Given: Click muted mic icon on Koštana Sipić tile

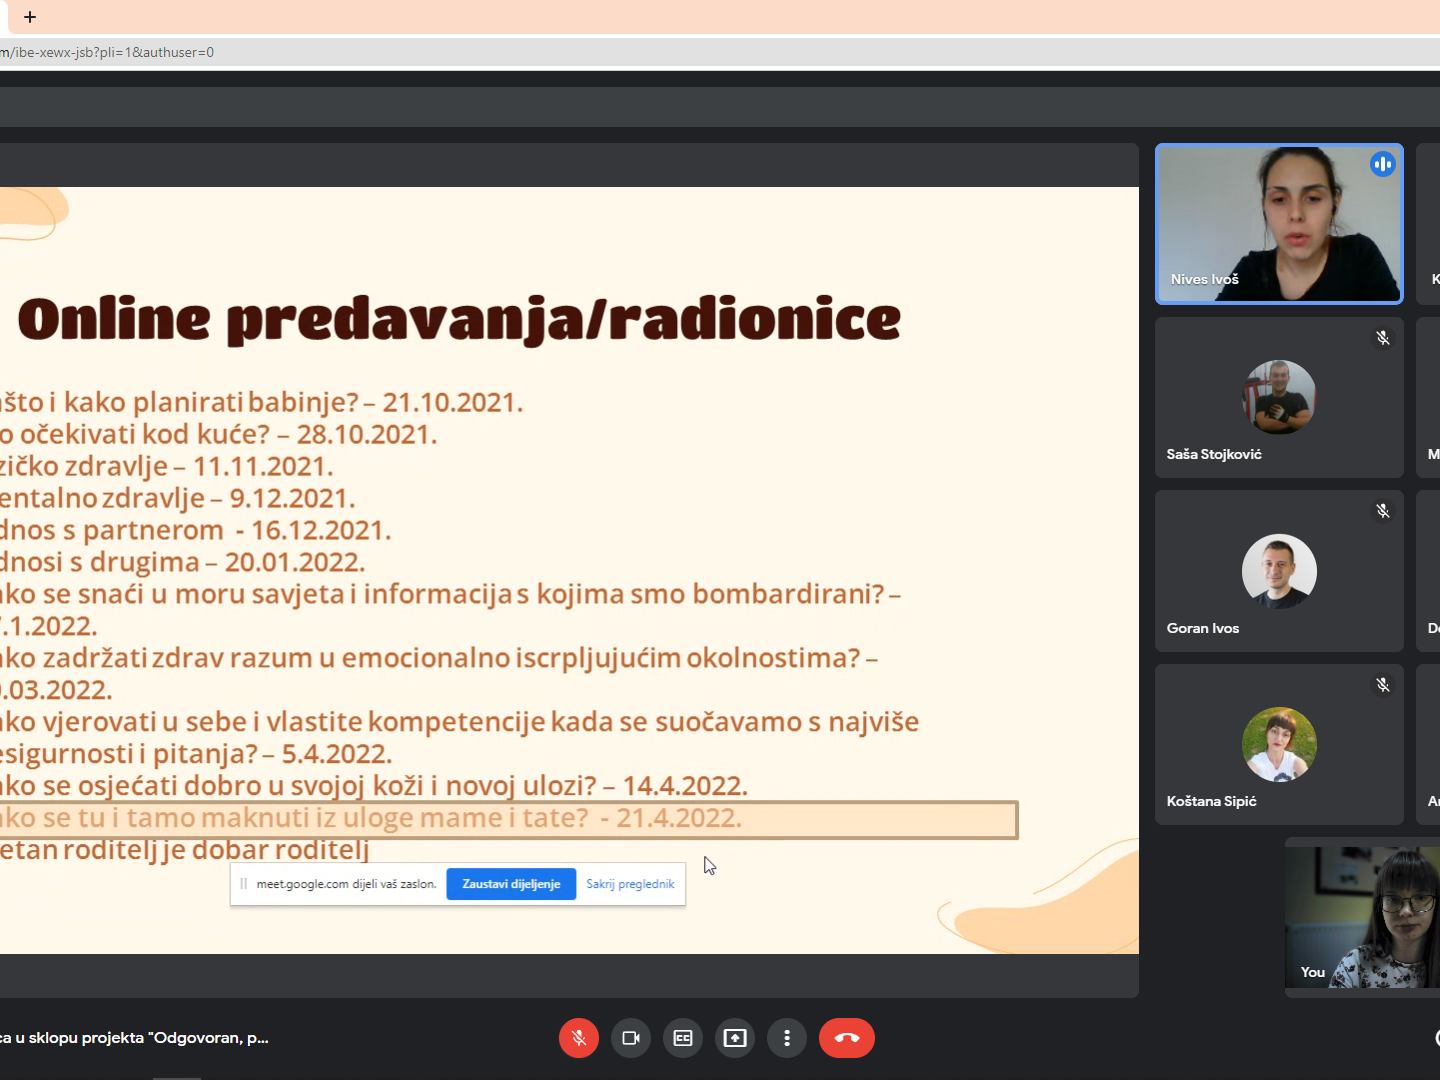Looking at the screenshot, I should (x=1383, y=685).
